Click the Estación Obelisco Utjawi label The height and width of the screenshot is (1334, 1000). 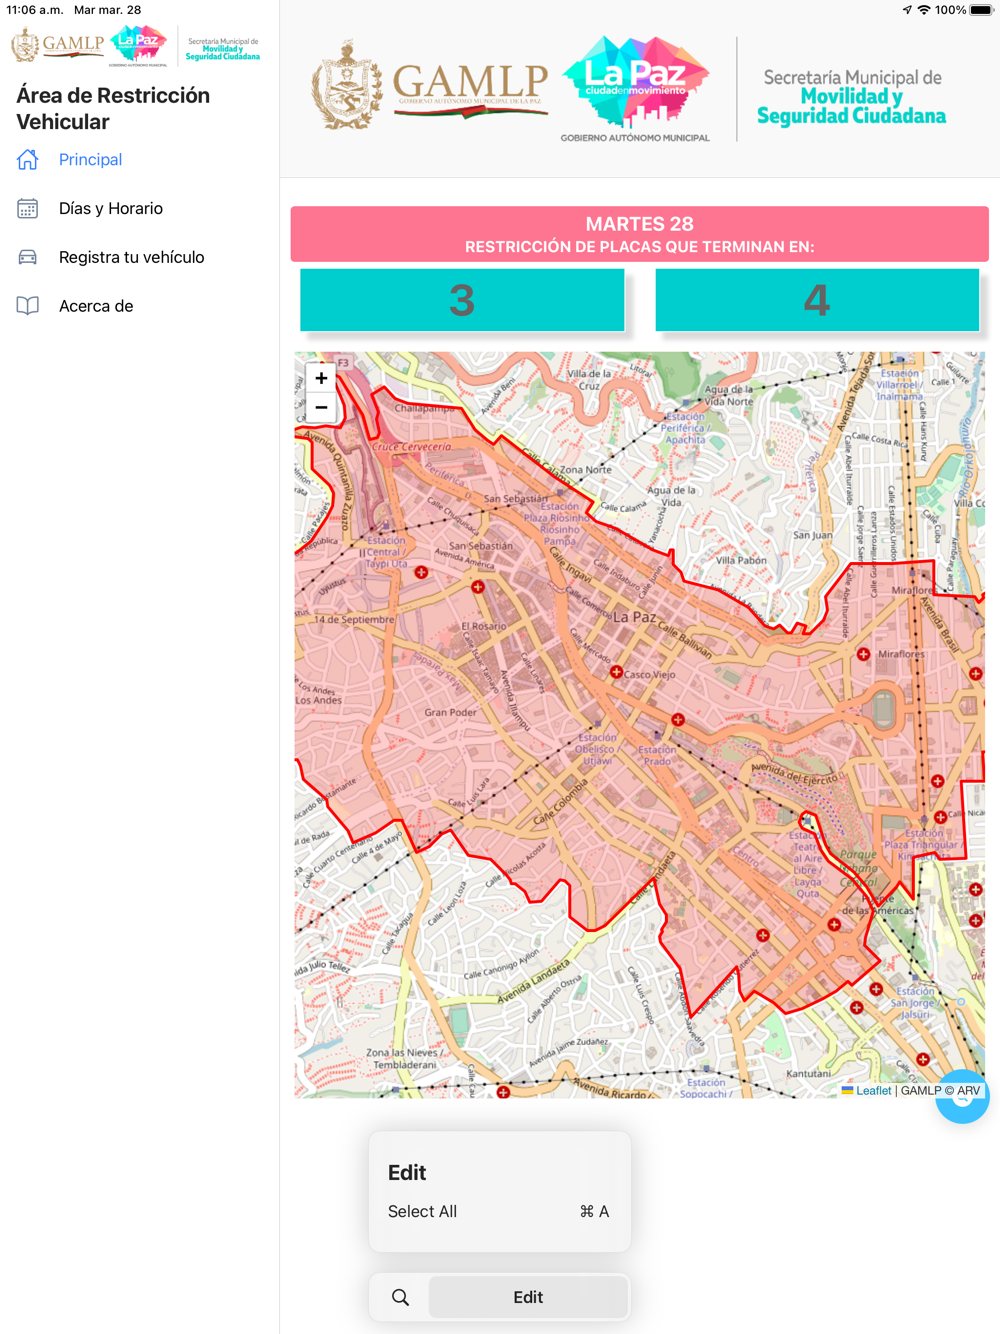coord(597,749)
